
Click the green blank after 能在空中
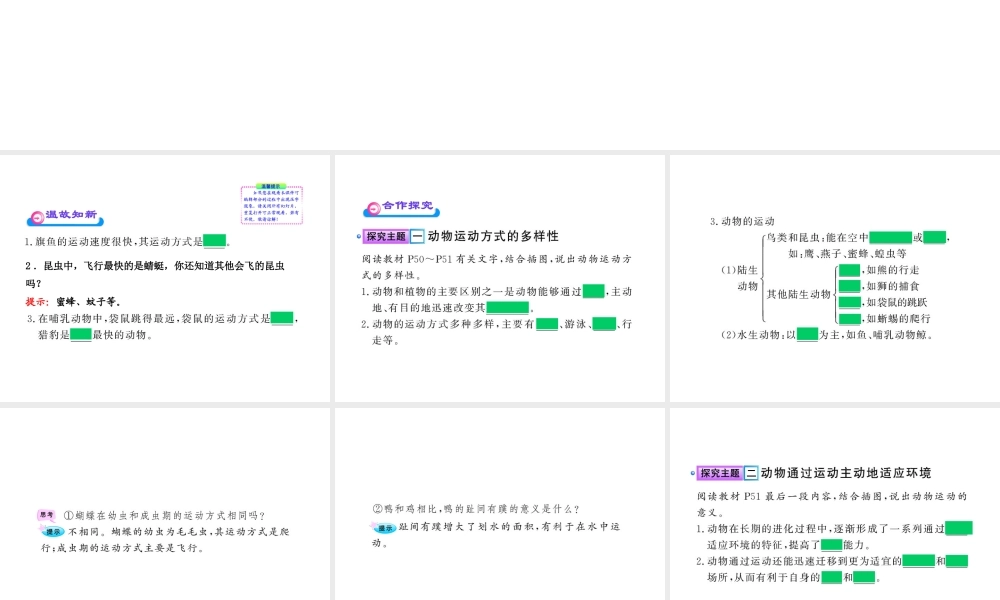[x=890, y=237]
